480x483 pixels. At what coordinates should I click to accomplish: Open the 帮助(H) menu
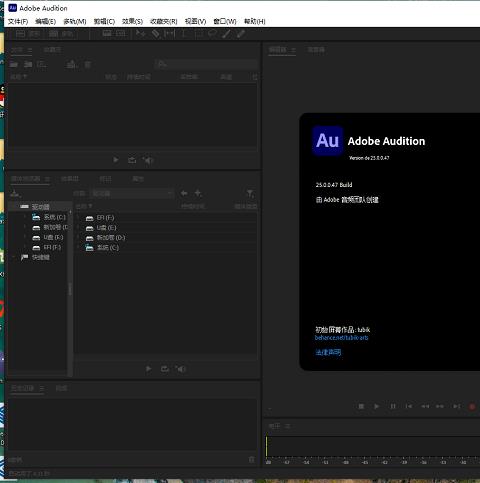pos(255,22)
